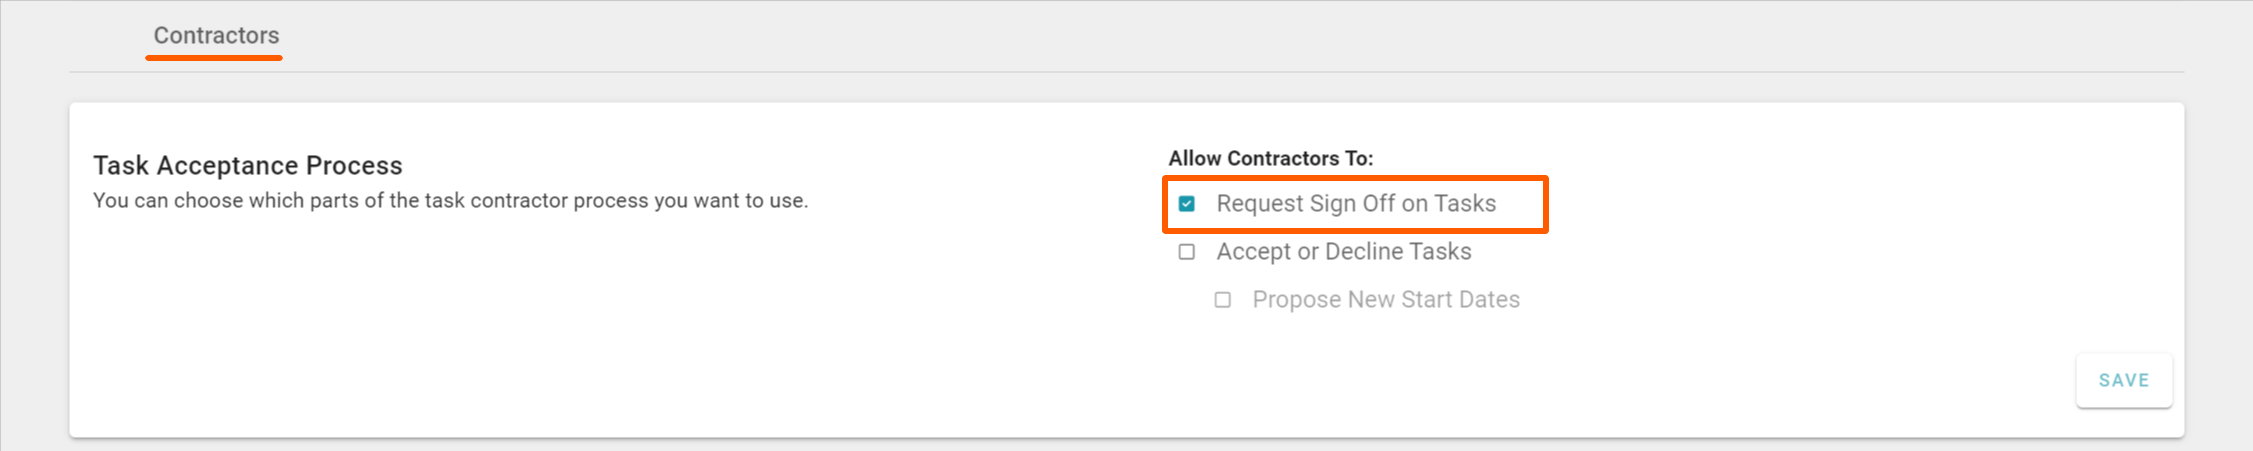Click the word "Tasks" in Request Sign Off label
This screenshot has height=451, width=2253.
[x=1465, y=204]
